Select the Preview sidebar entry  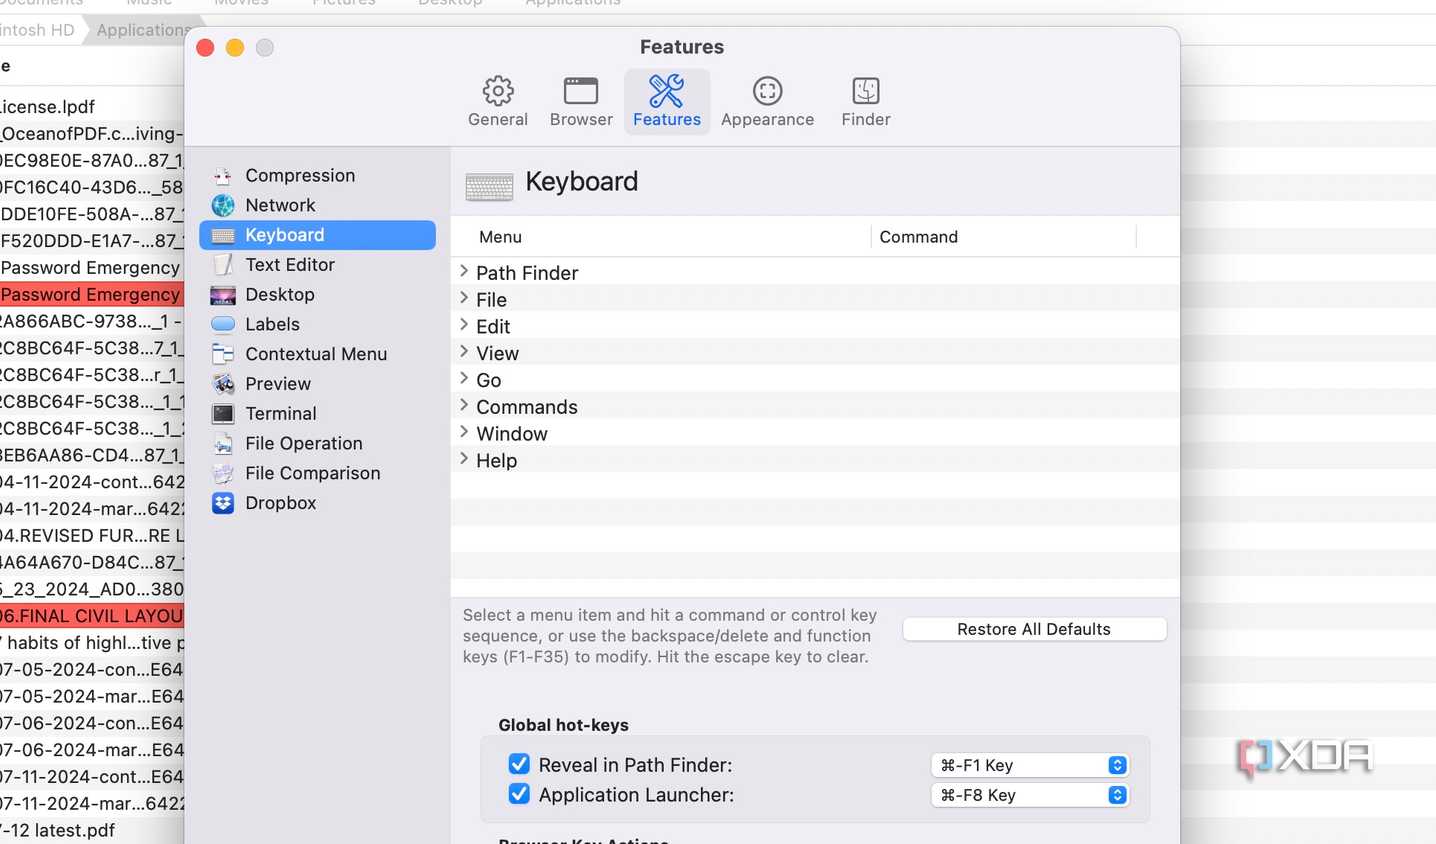pyautogui.click(x=317, y=384)
